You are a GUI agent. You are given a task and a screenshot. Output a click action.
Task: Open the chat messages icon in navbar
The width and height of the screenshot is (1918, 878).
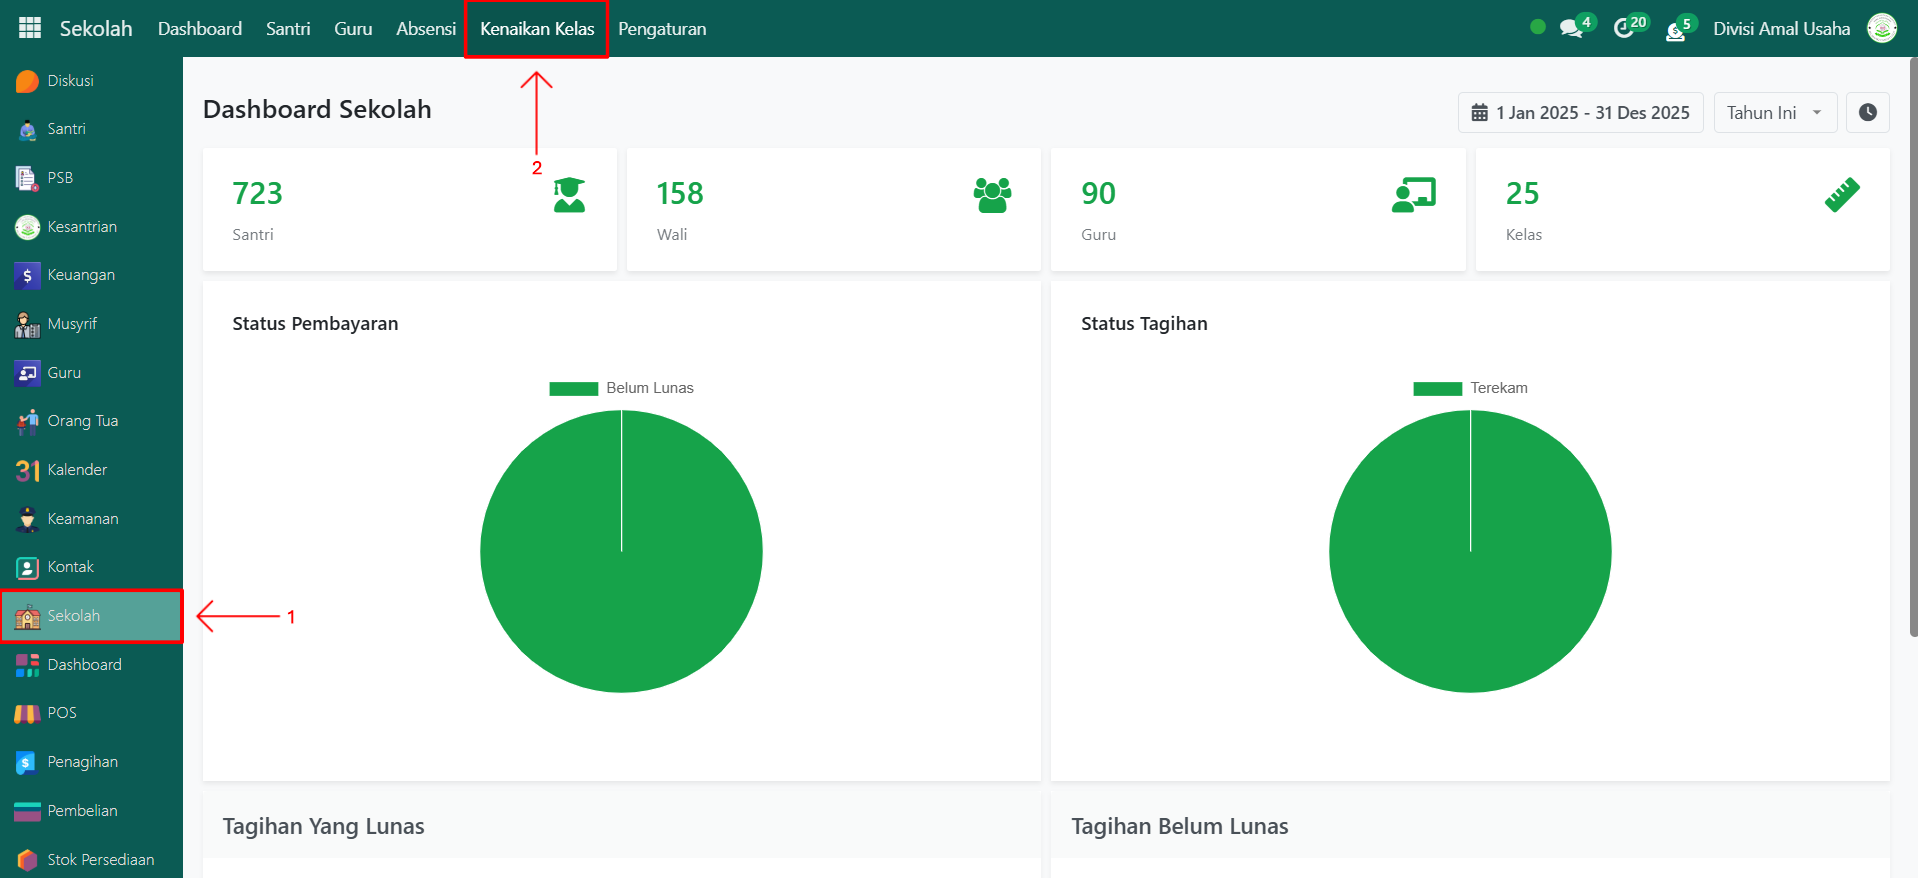[1572, 29]
